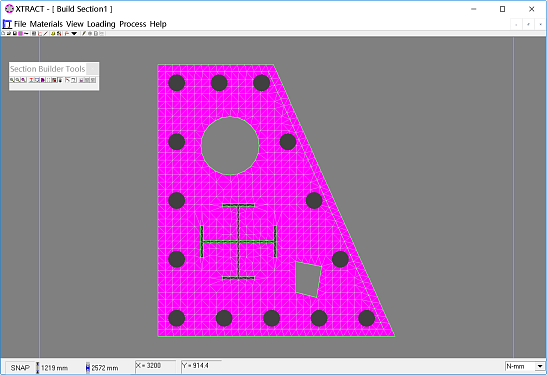The width and height of the screenshot is (547, 375).
Task: Click the diamond-shaped void in the section
Action: 308,279
